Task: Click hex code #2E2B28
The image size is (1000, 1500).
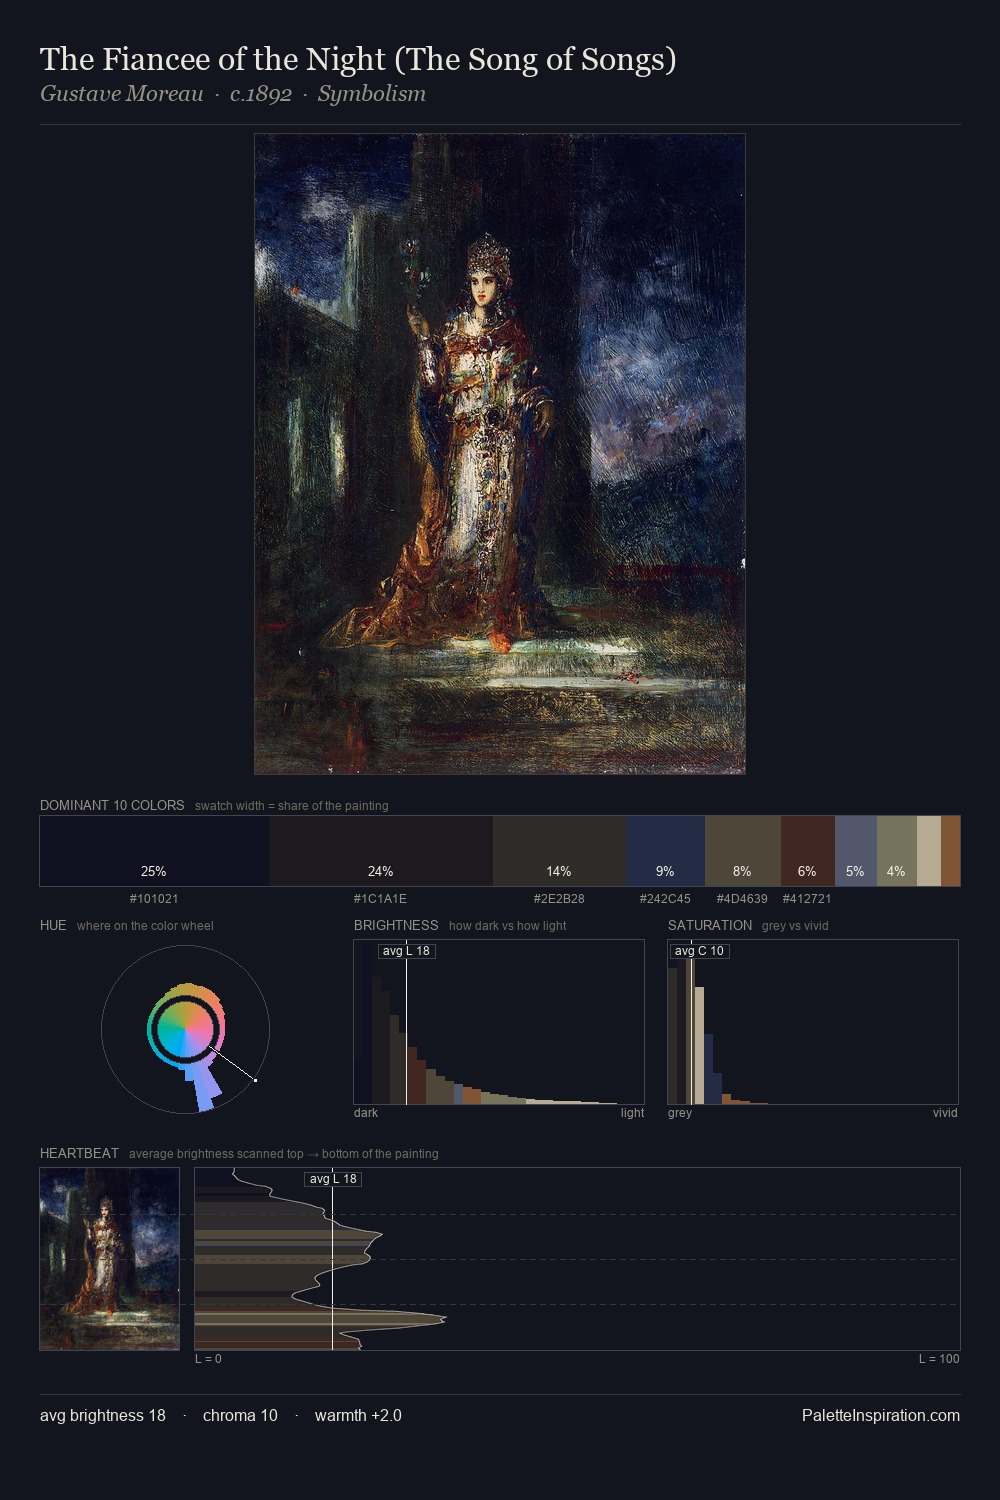Action: pyautogui.click(x=559, y=899)
